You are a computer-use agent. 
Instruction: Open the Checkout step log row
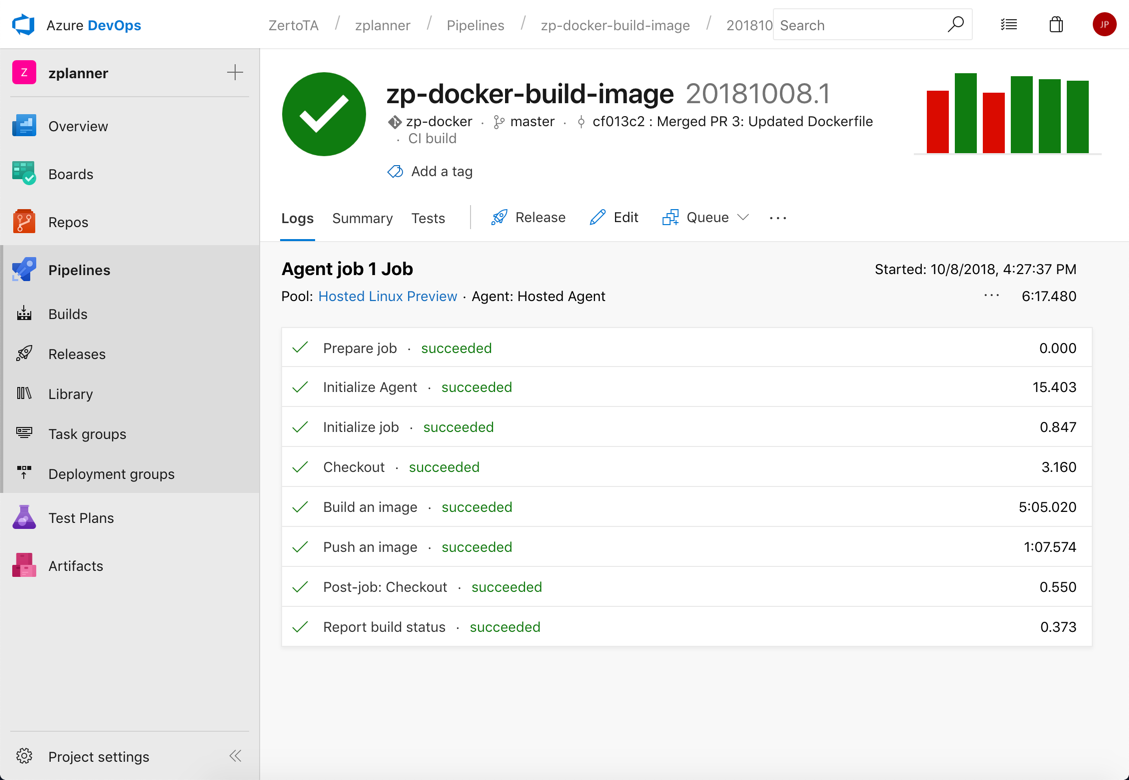687,467
